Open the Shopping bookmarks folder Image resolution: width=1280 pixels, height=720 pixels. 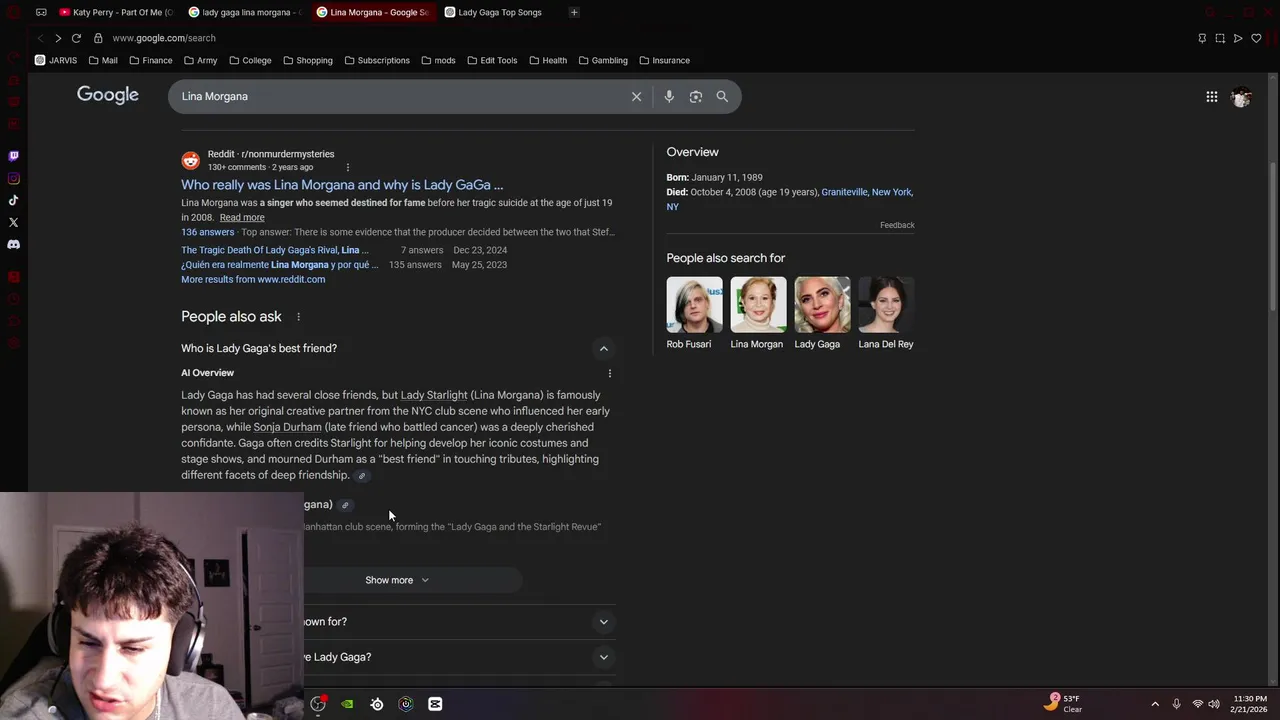[308, 60]
